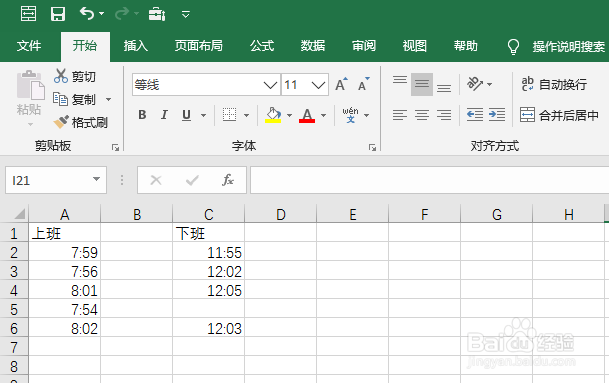The height and width of the screenshot is (383, 609).
Task: Switch to the 插入 tab
Action: (136, 46)
